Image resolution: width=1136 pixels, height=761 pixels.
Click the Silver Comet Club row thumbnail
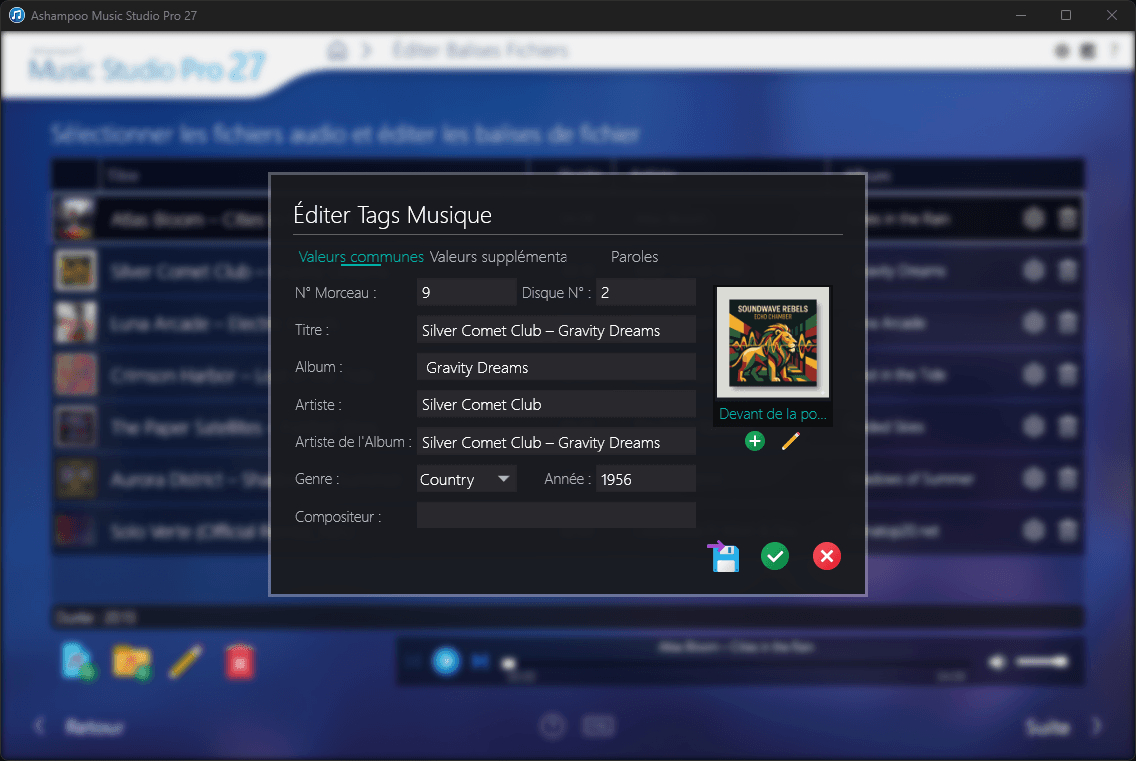pyautogui.click(x=76, y=270)
